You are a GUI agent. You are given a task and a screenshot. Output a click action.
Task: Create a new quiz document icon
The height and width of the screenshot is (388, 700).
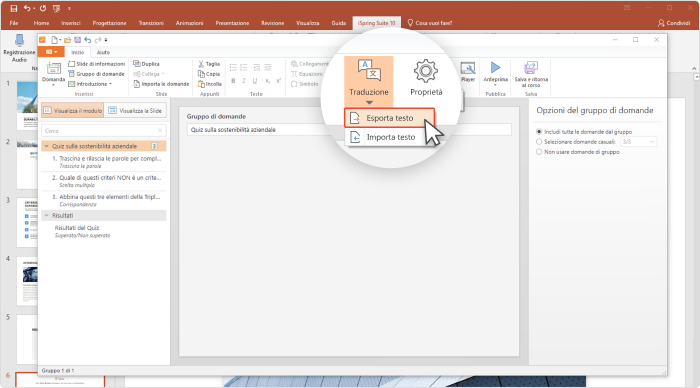point(54,40)
